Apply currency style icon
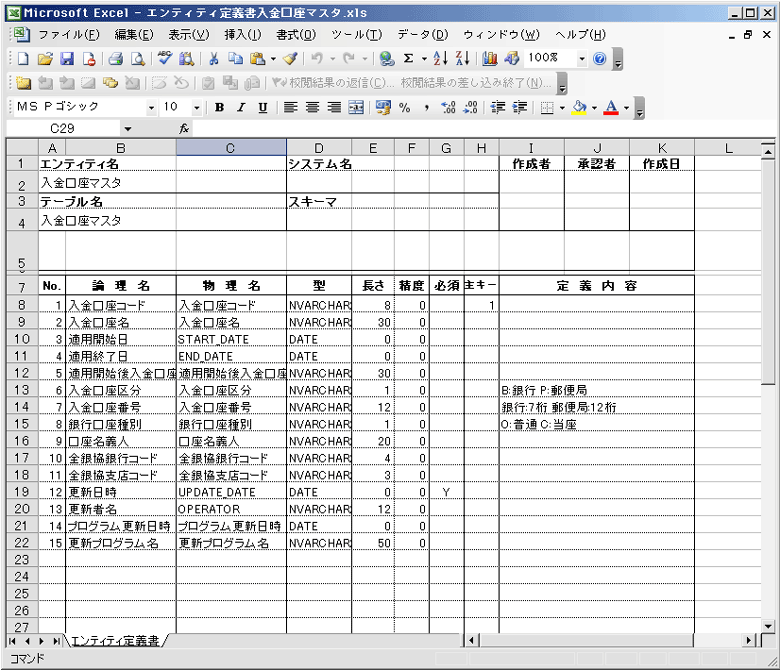Screen dimensions: 780x670 (383, 107)
